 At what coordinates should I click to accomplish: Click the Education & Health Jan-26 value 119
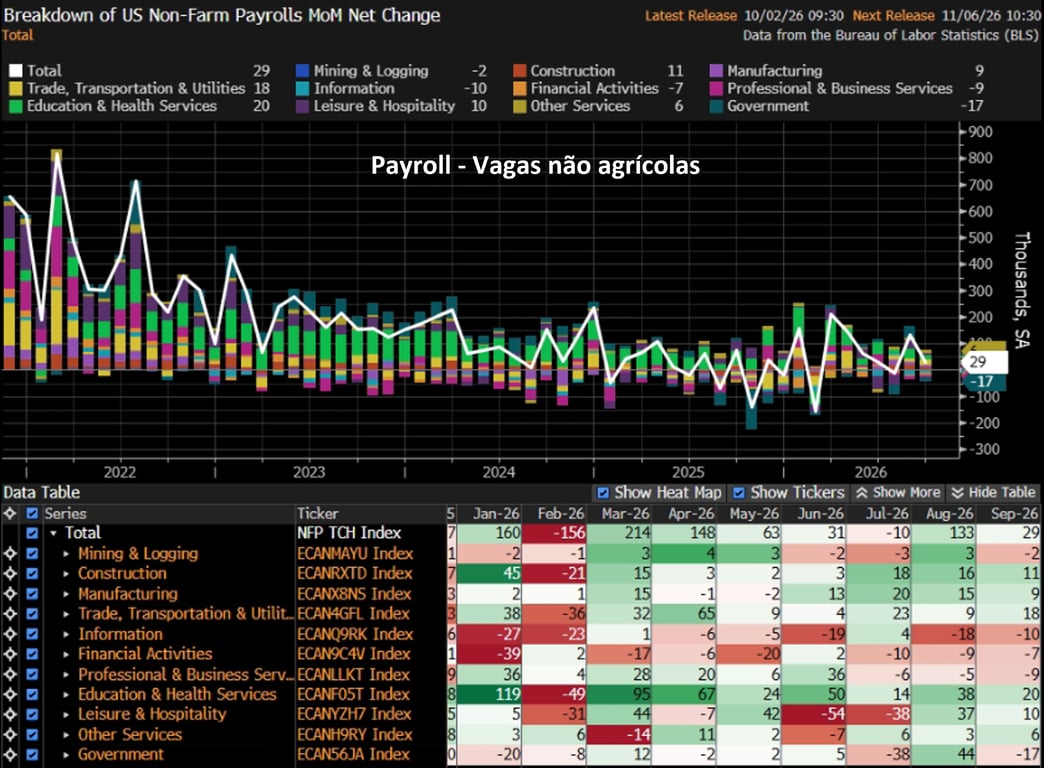point(489,694)
